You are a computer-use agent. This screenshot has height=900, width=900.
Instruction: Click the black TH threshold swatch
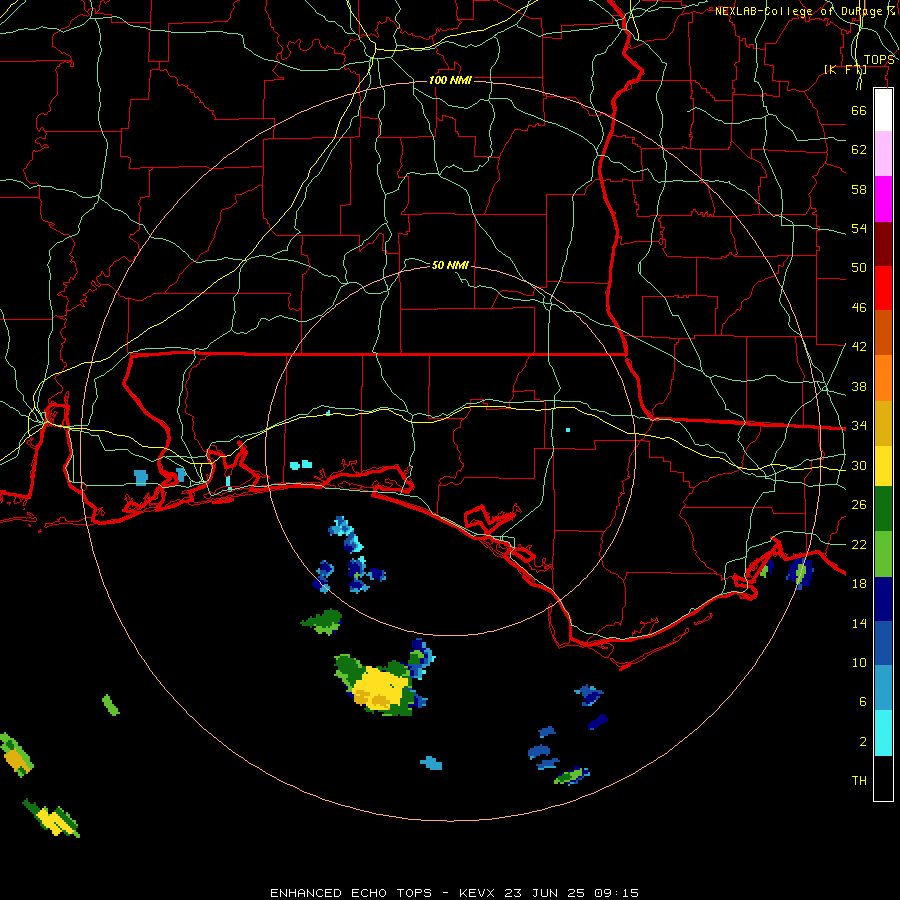[x=883, y=778]
